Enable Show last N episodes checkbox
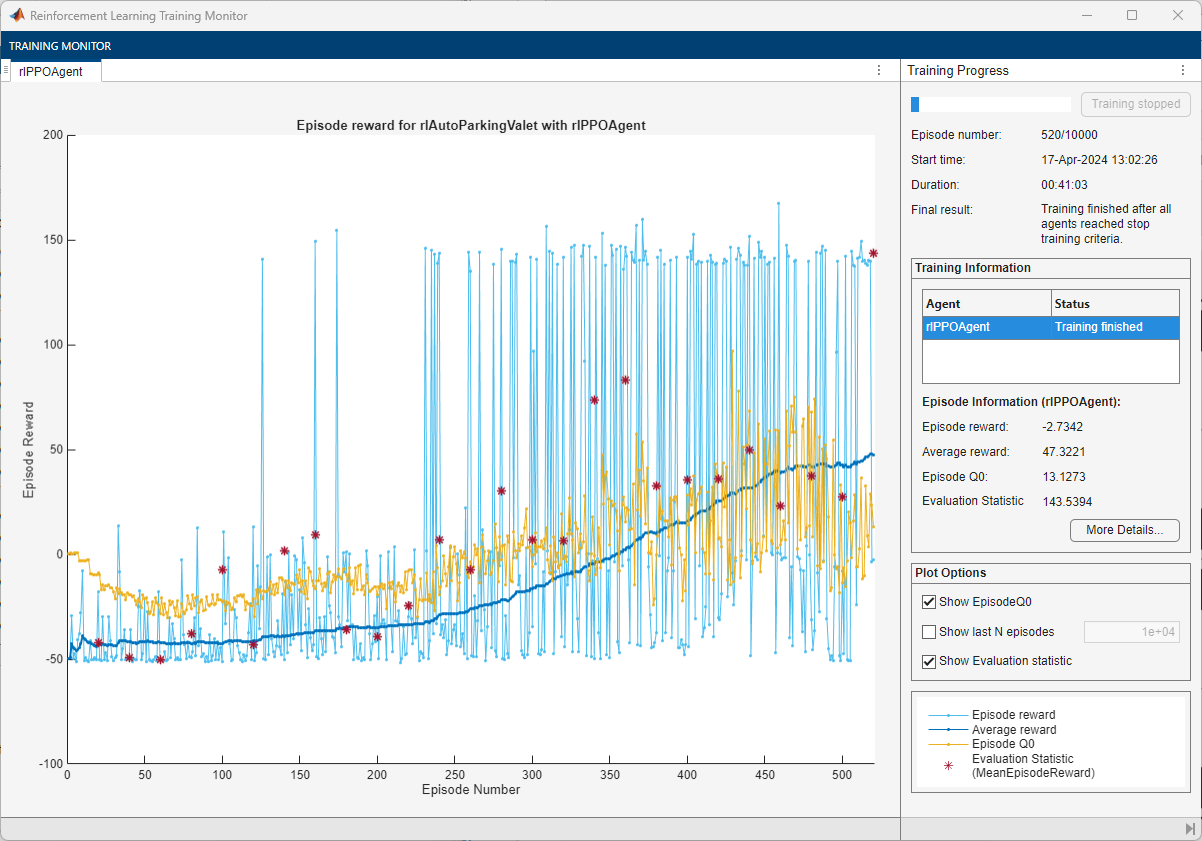Screen dimensions: 1202x841 (929, 632)
